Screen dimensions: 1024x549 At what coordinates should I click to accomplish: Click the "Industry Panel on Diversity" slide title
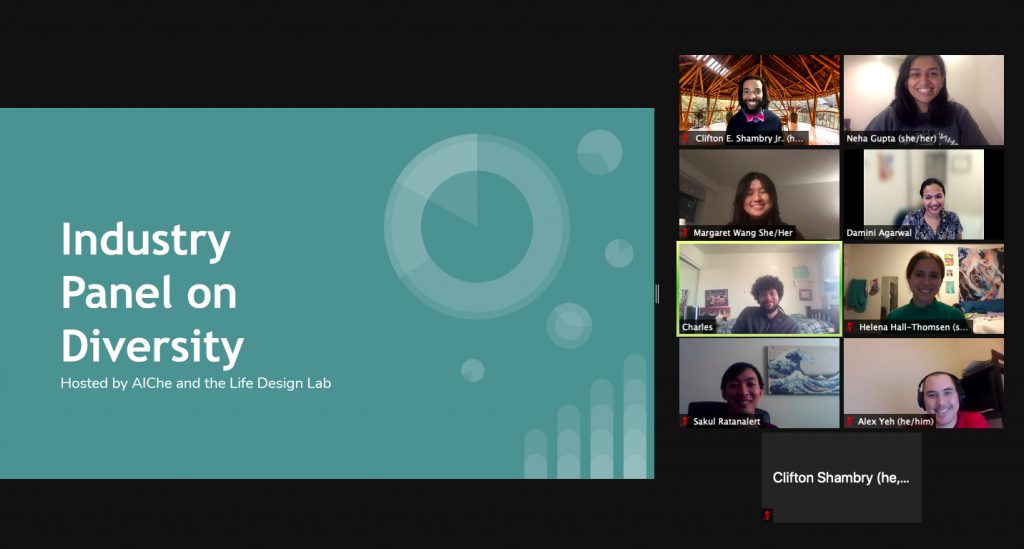(x=152, y=294)
